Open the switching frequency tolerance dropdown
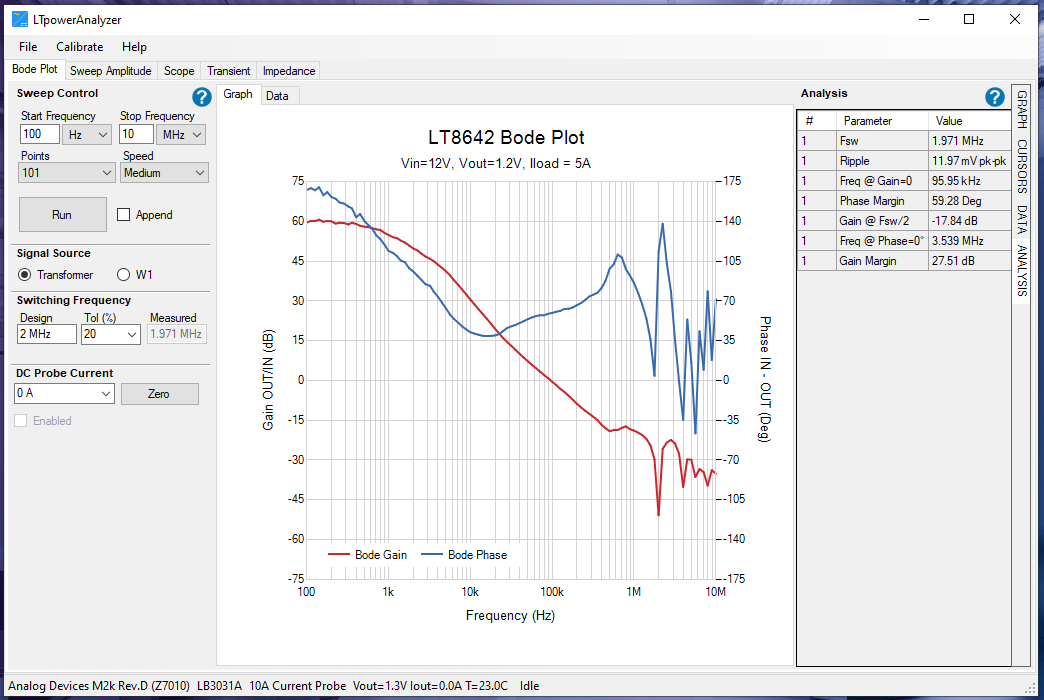 tap(110, 334)
